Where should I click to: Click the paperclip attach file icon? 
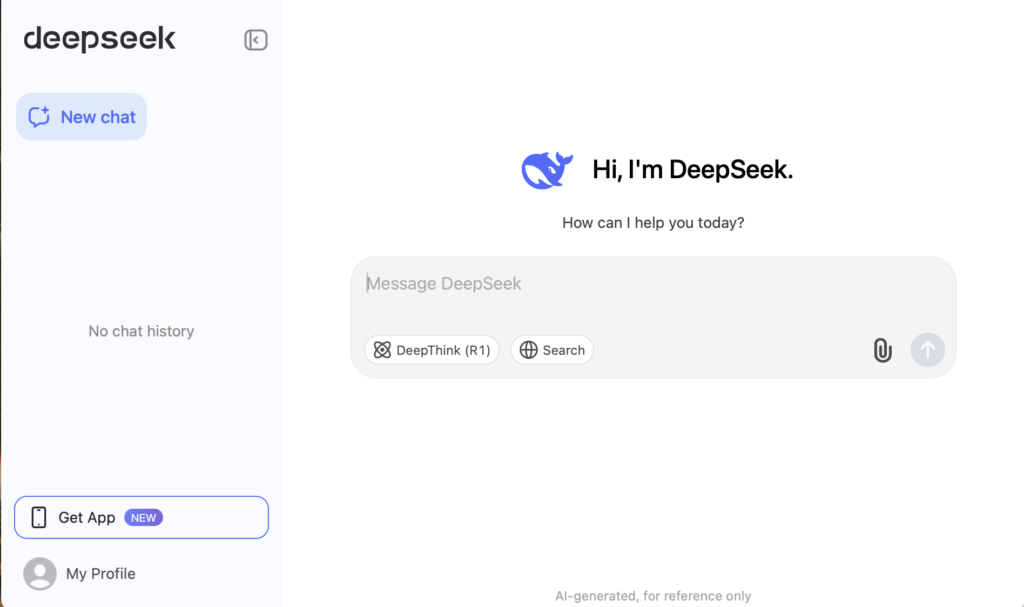[x=882, y=350]
